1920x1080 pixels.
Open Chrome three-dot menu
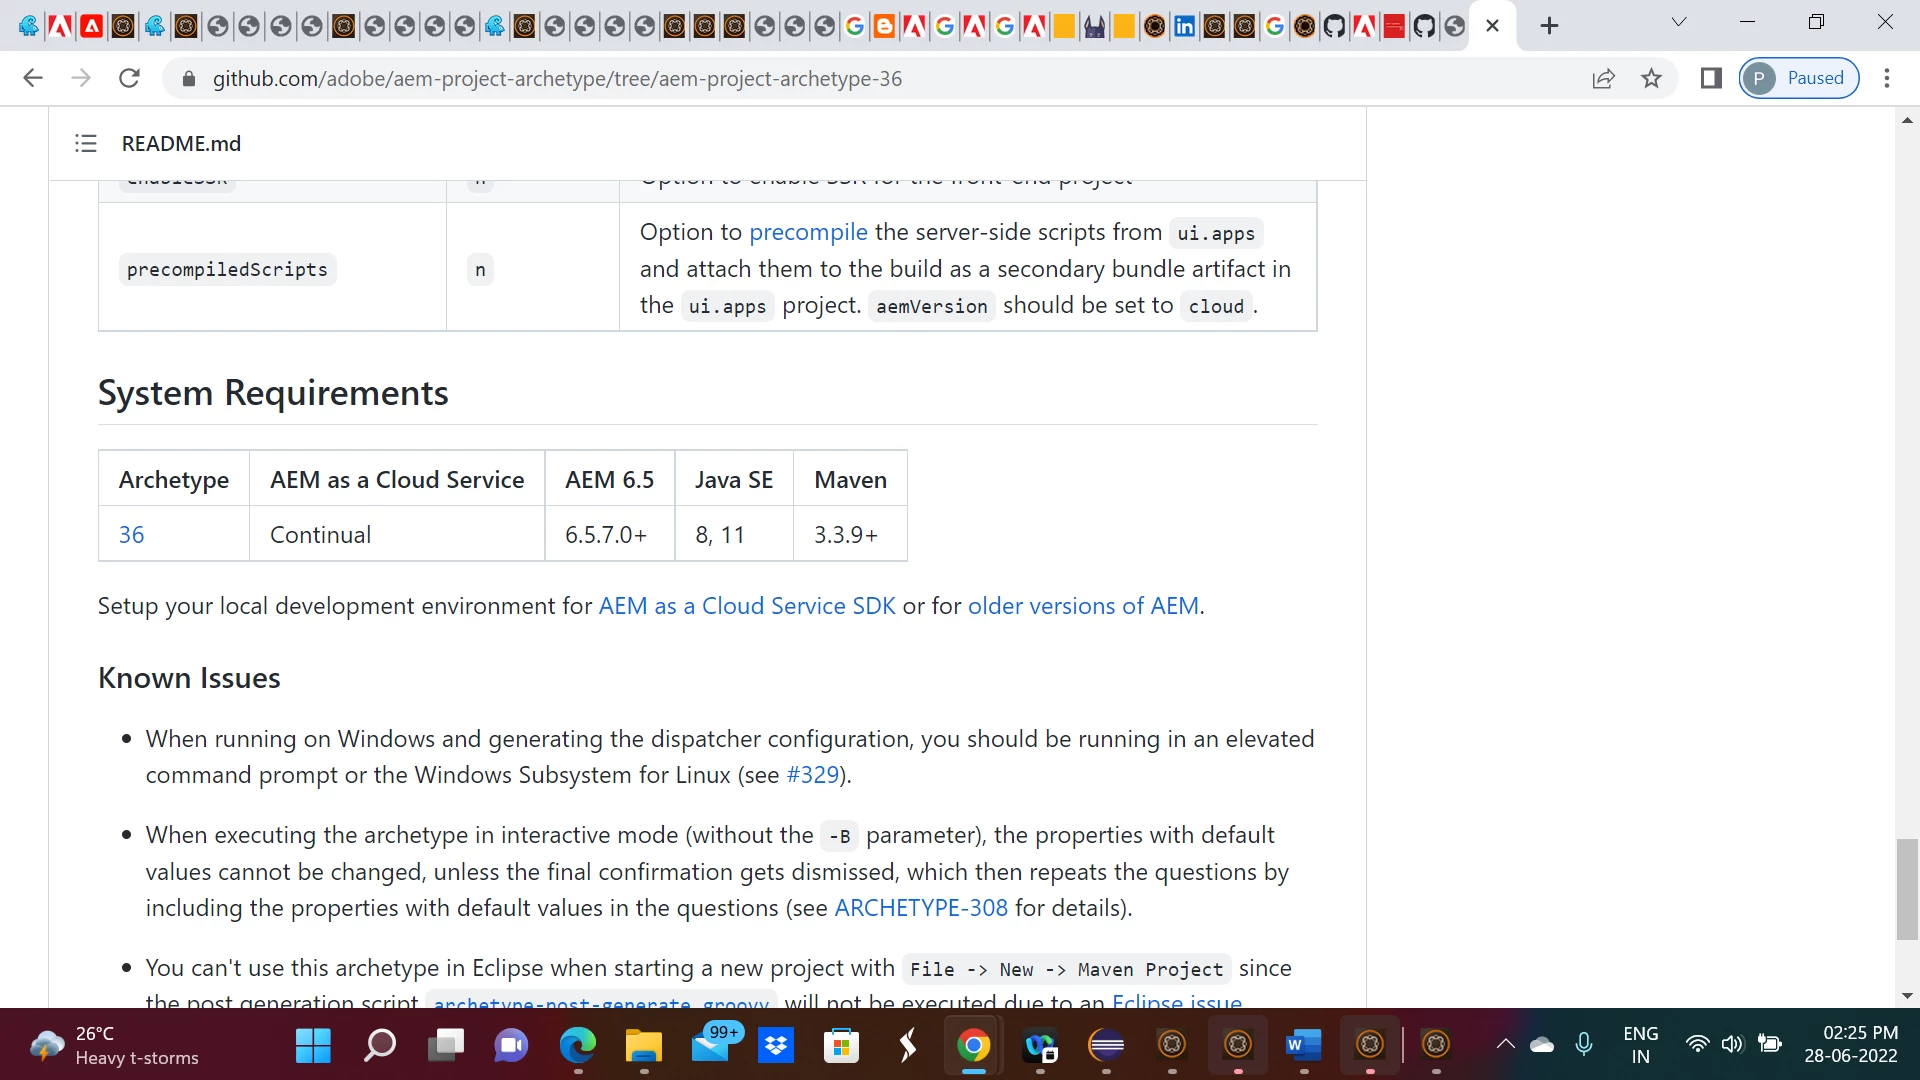[1887, 78]
